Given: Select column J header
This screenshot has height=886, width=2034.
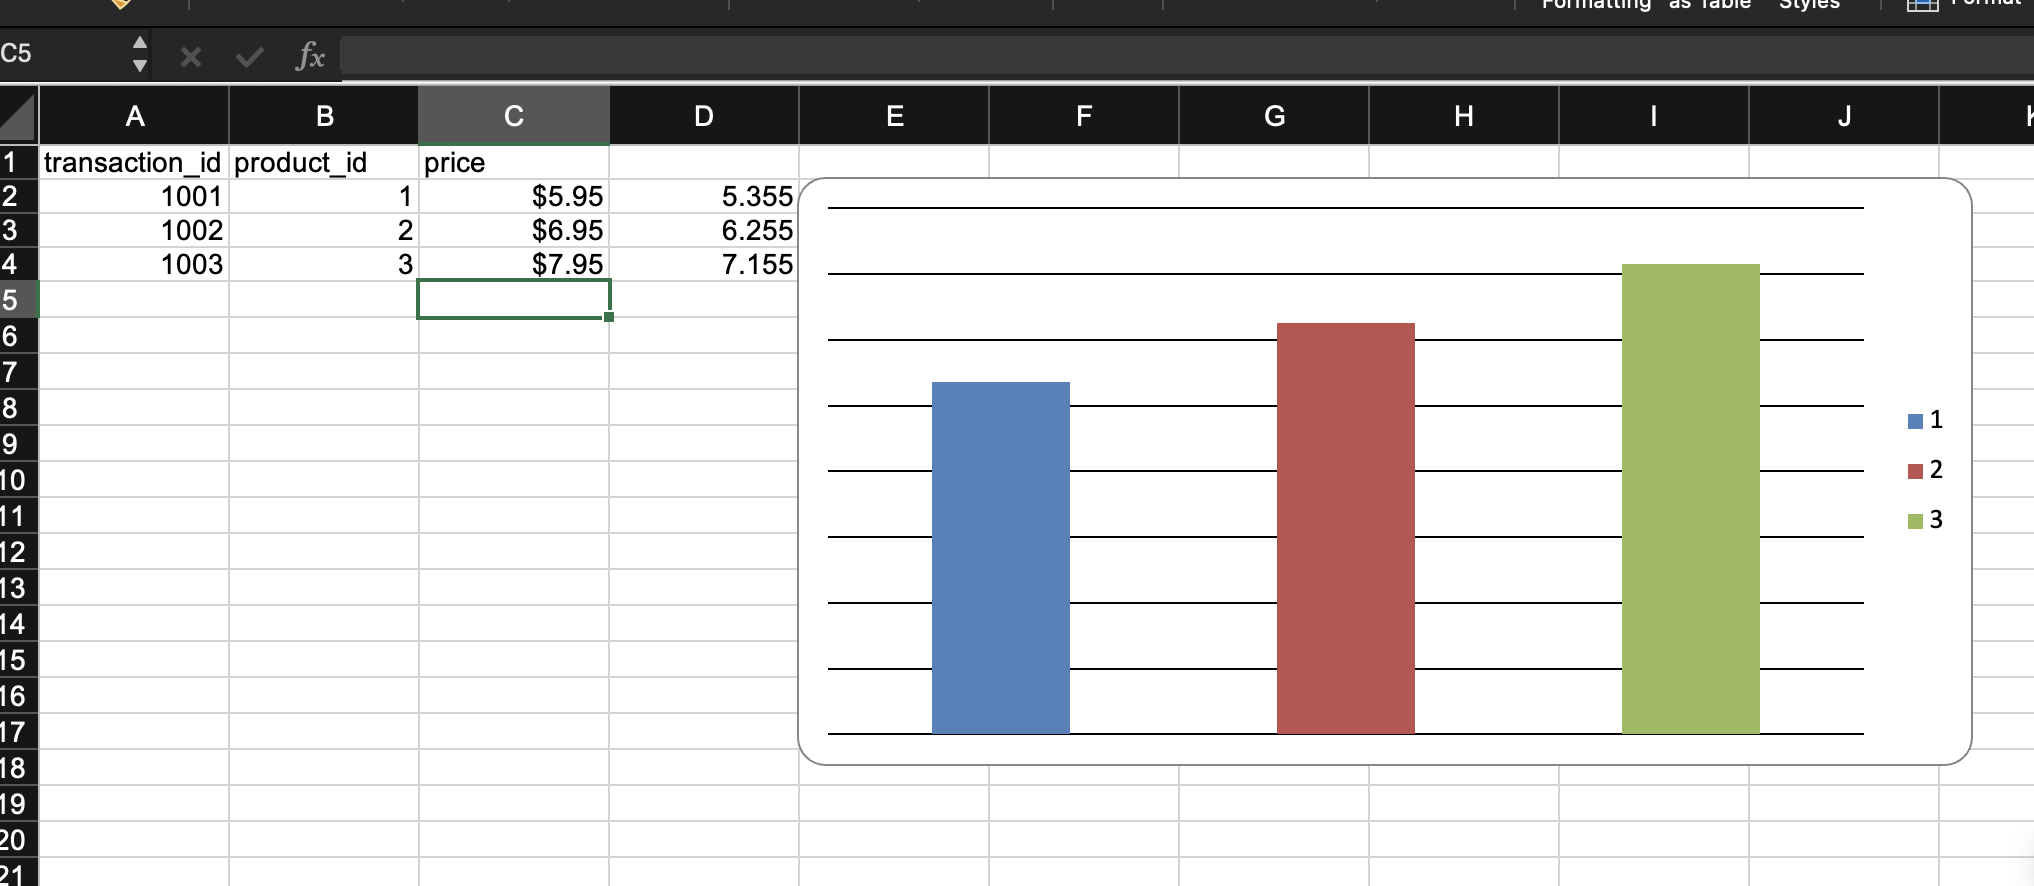Looking at the screenshot, I should click(1844, 116).
